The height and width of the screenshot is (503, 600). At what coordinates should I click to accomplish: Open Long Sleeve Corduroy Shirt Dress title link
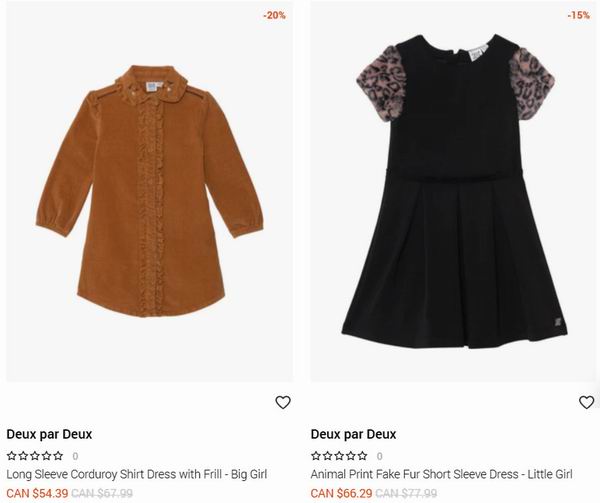(137, 474)
